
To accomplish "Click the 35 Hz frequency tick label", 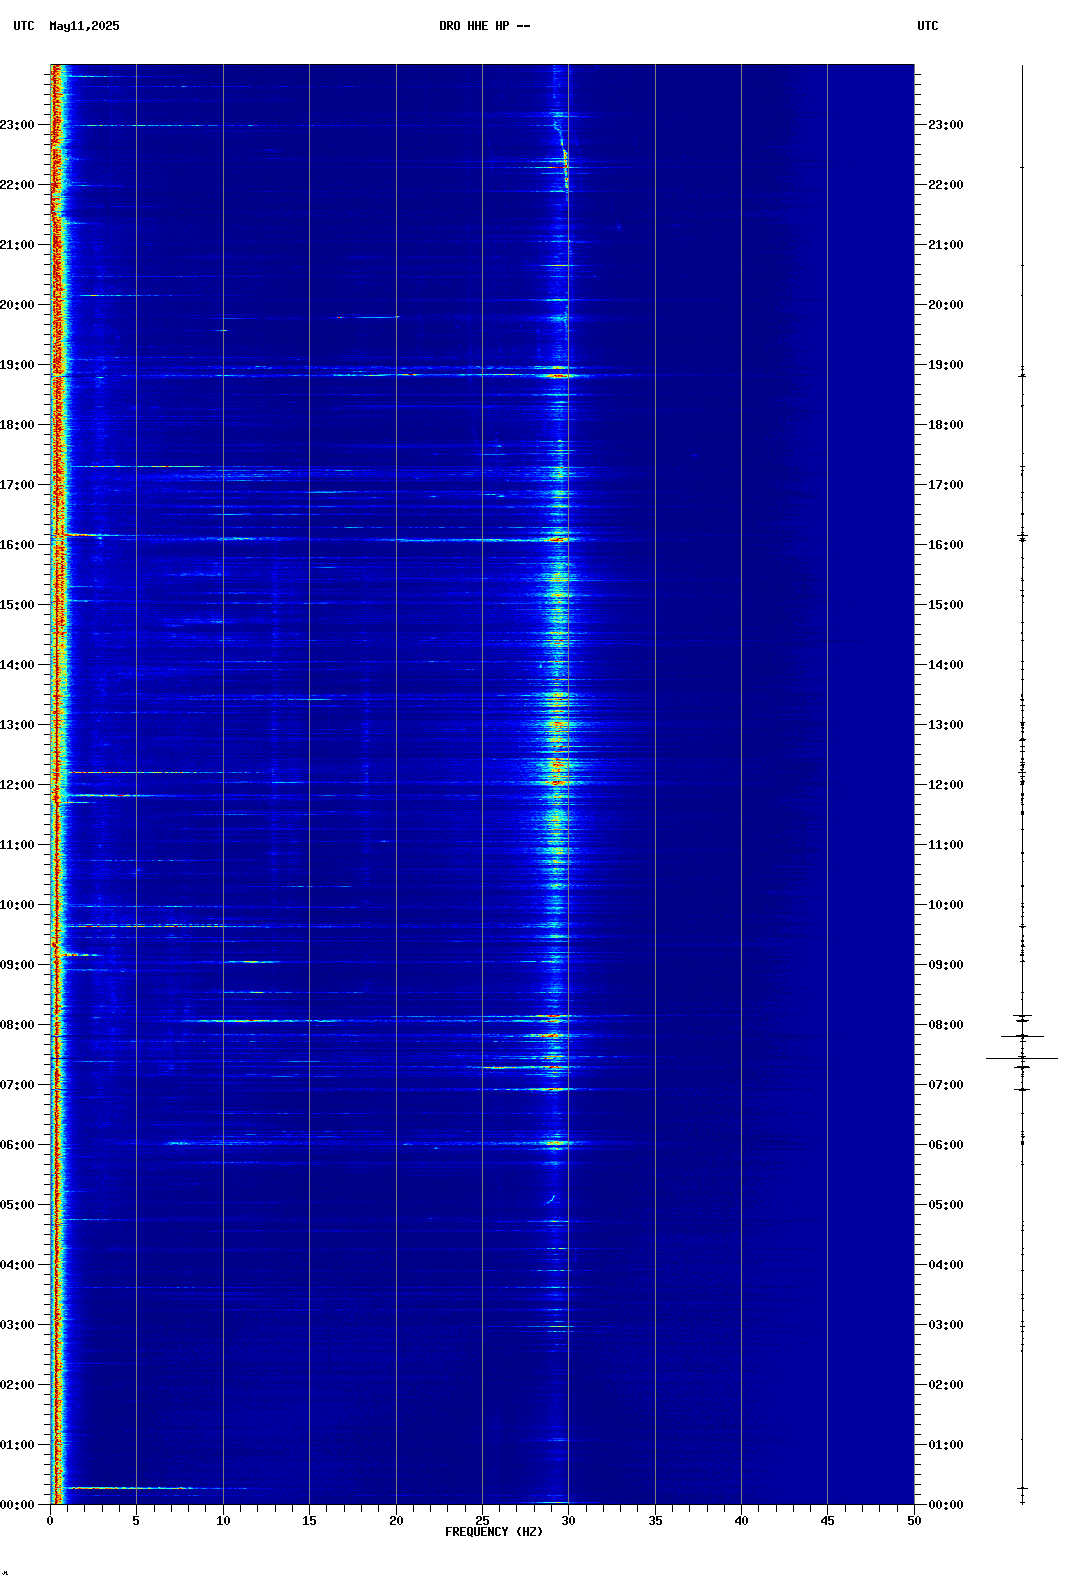I will (655, 1521).
